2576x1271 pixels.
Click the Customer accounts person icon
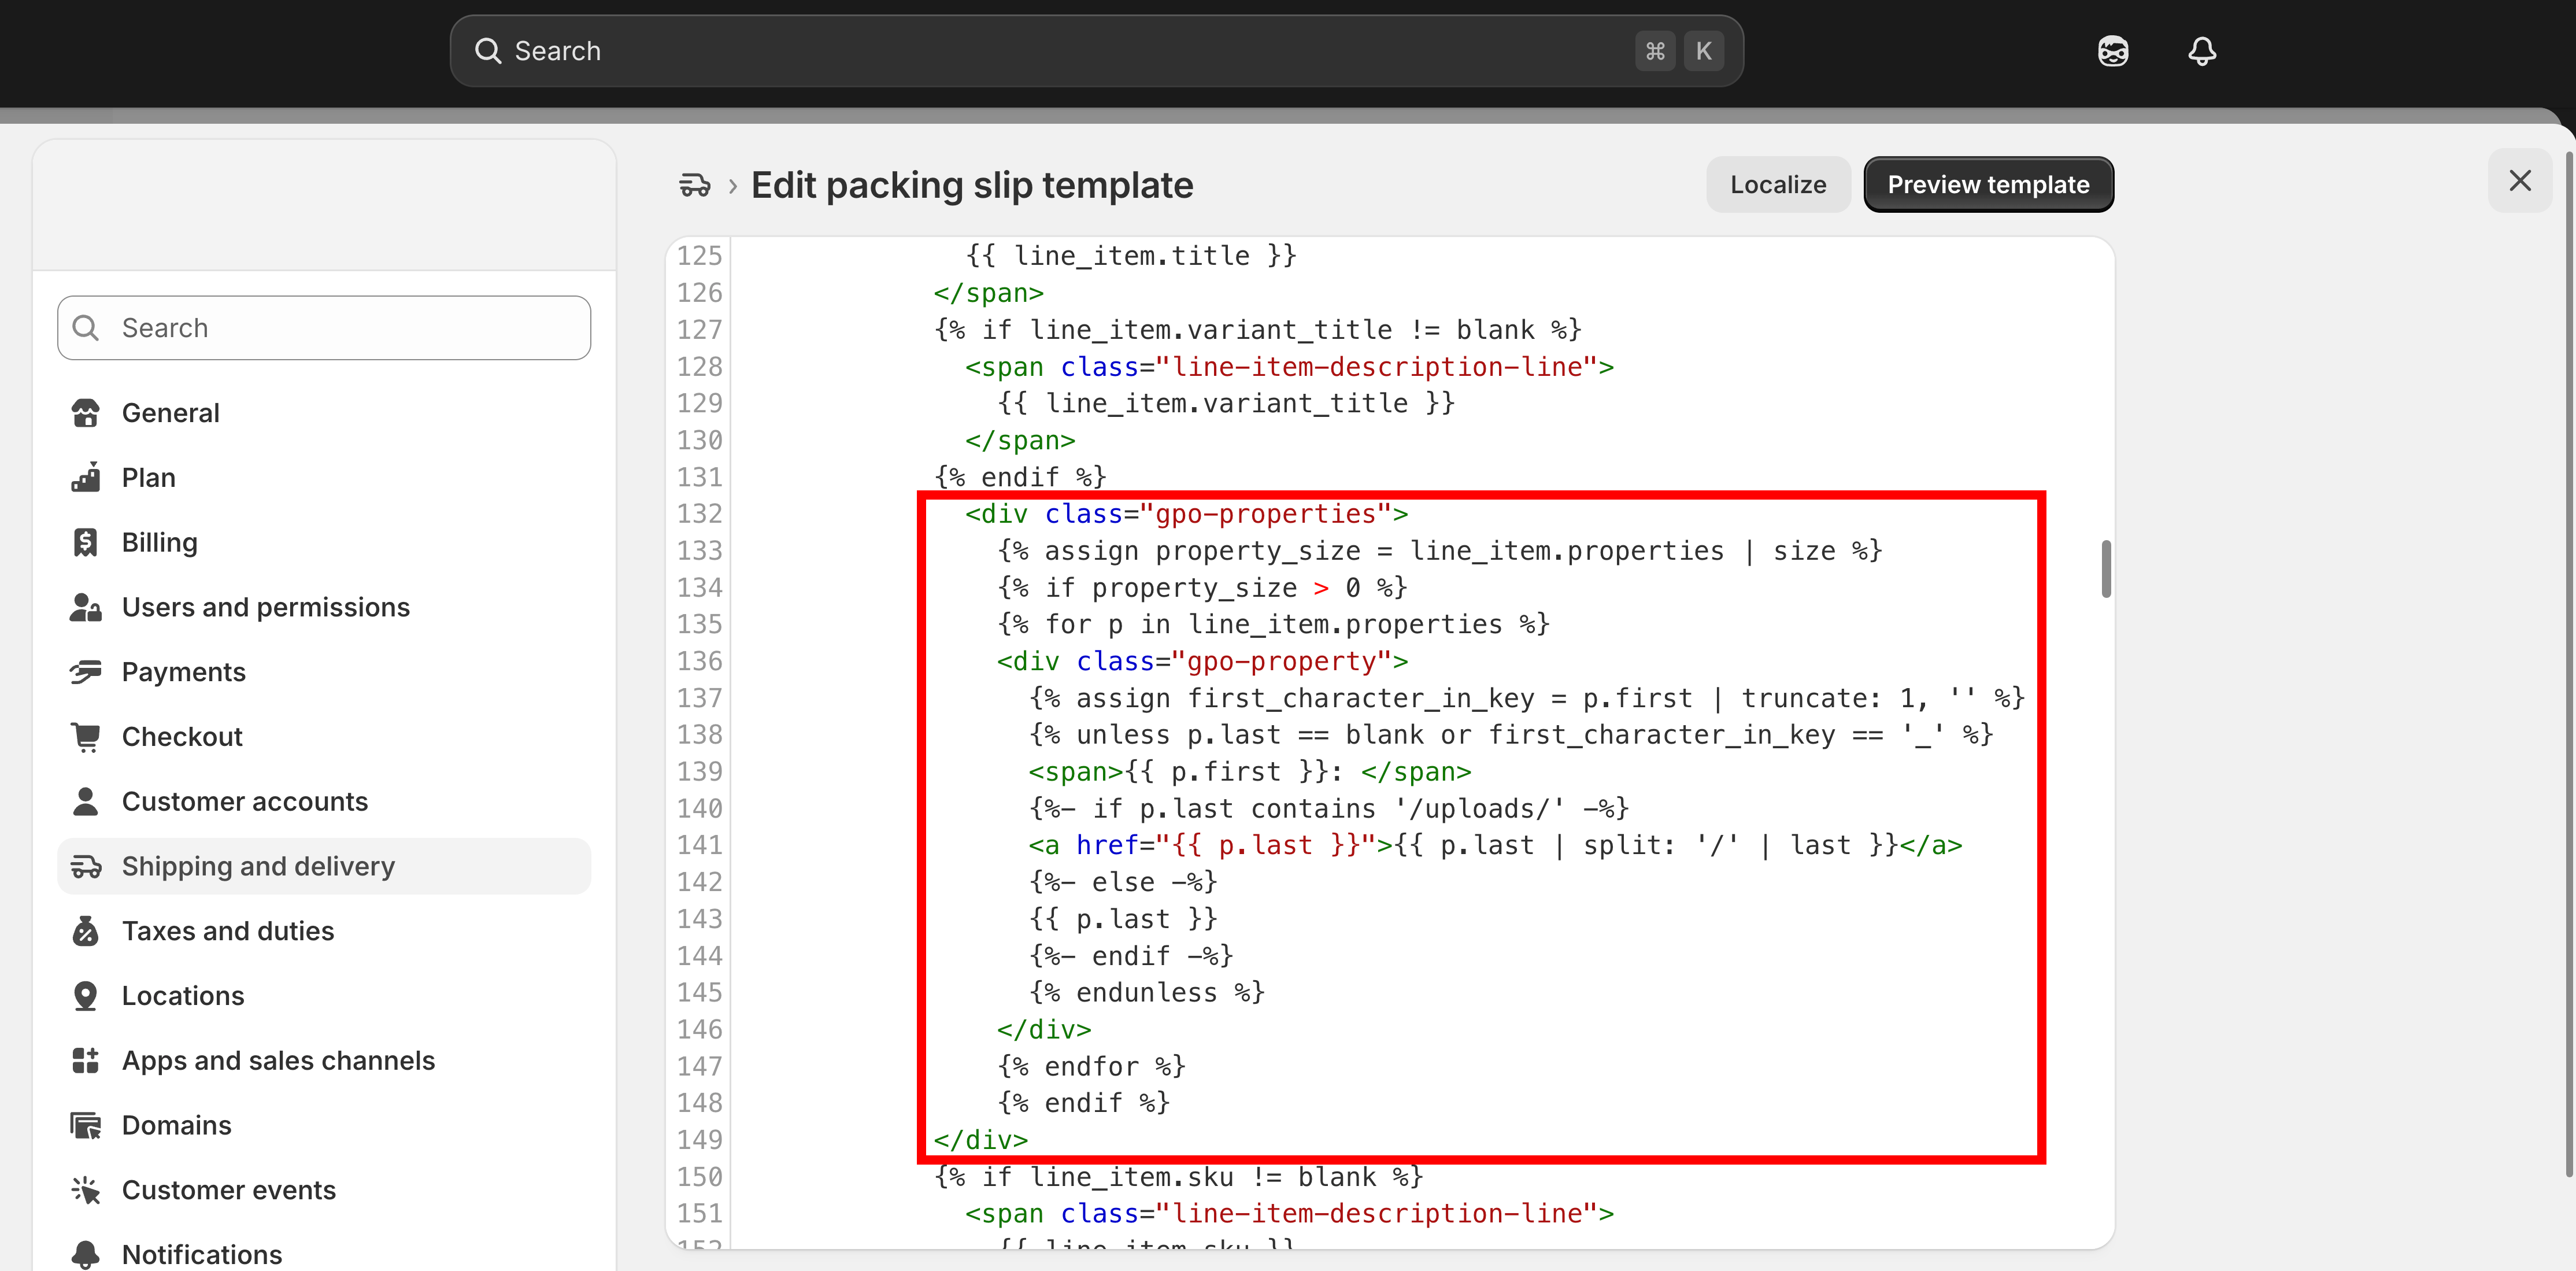click(x=86, y=801)
